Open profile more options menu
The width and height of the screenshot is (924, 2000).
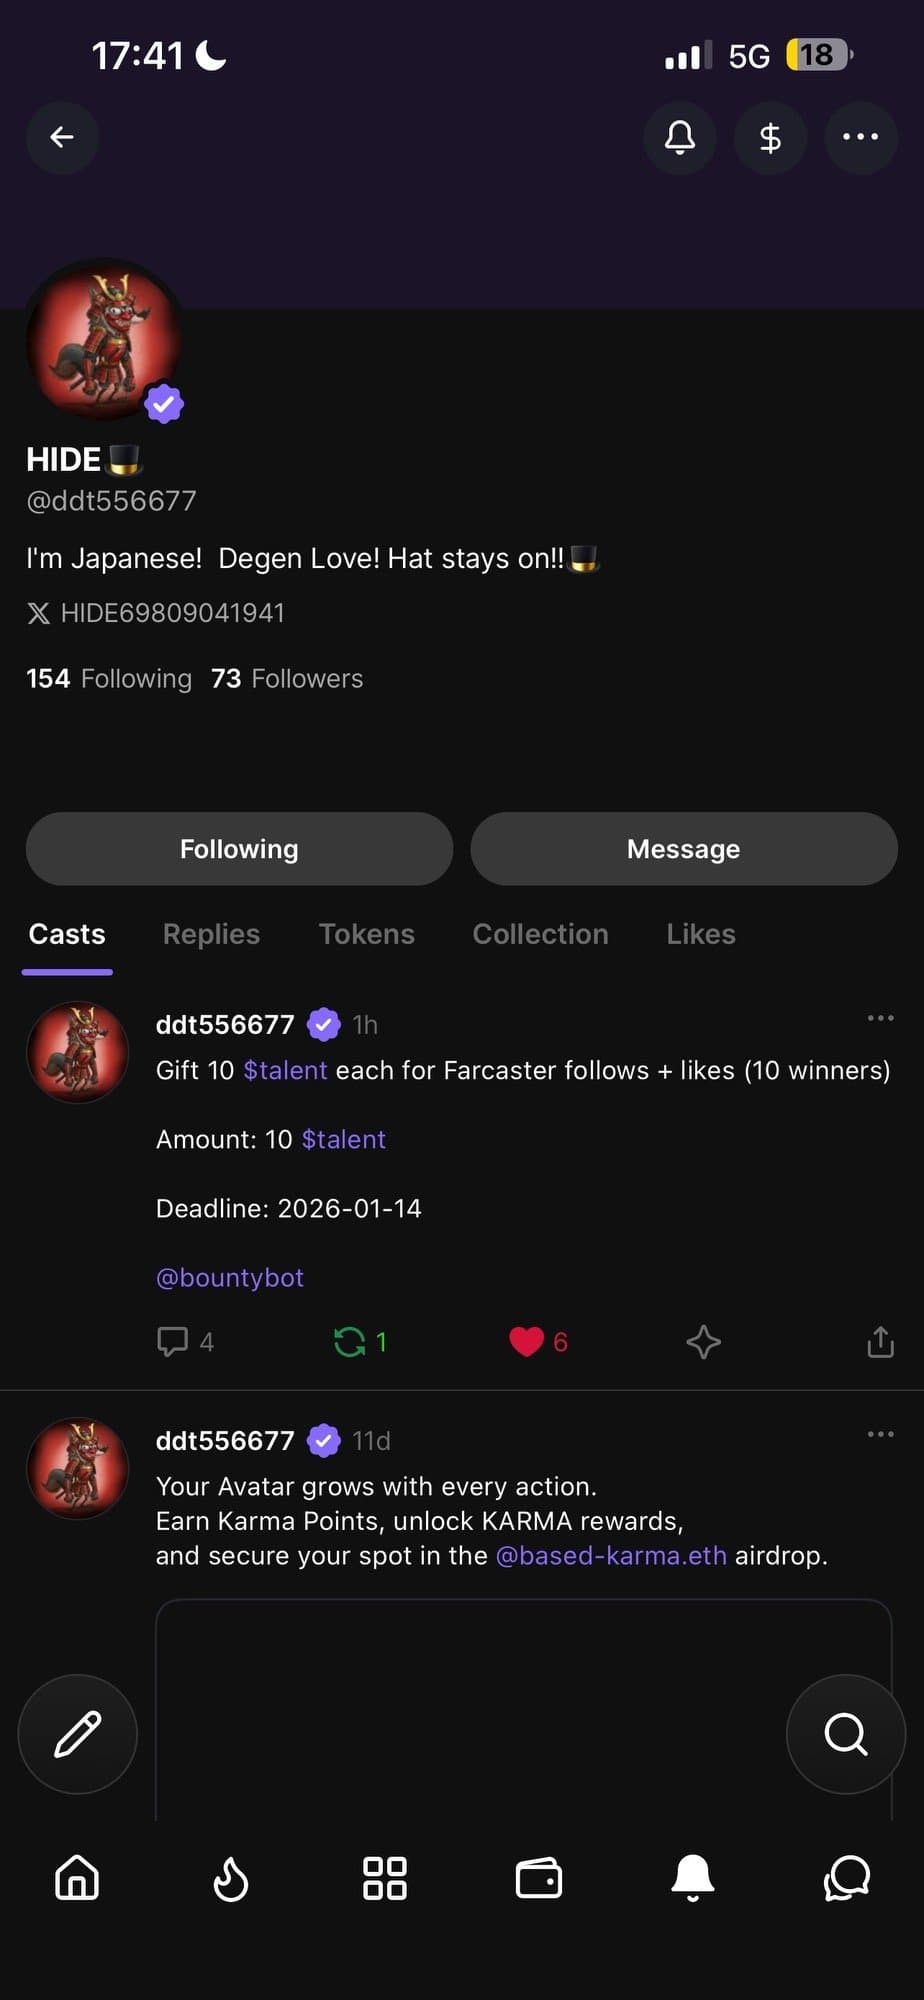(860, 137)
